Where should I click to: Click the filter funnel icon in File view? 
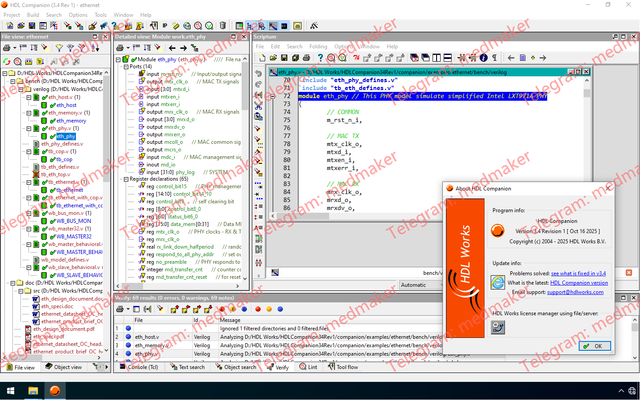pos(59,48)
